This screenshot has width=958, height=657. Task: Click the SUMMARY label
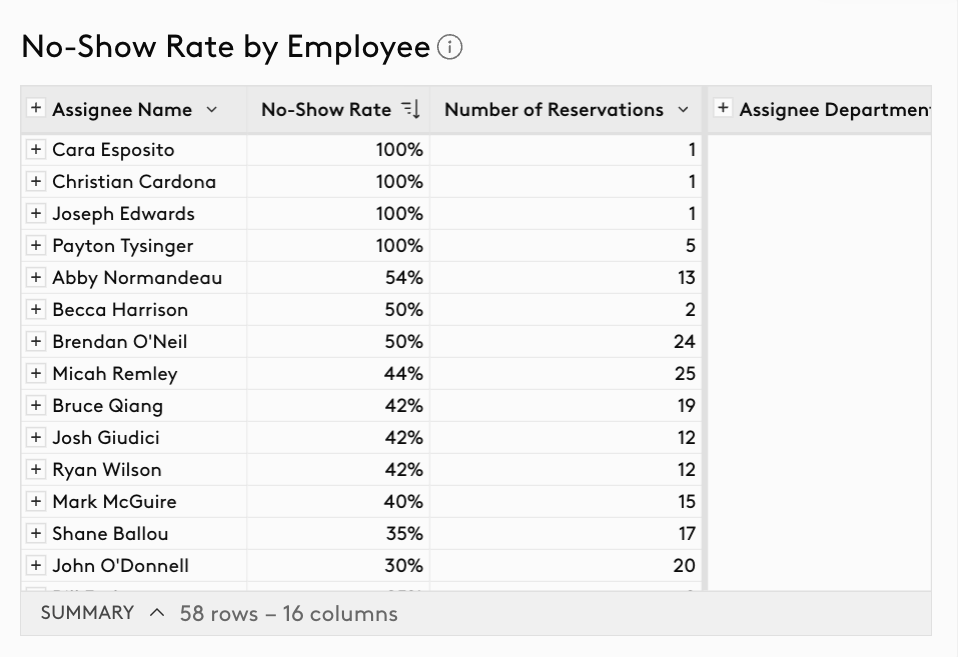(x=87, y=613)
